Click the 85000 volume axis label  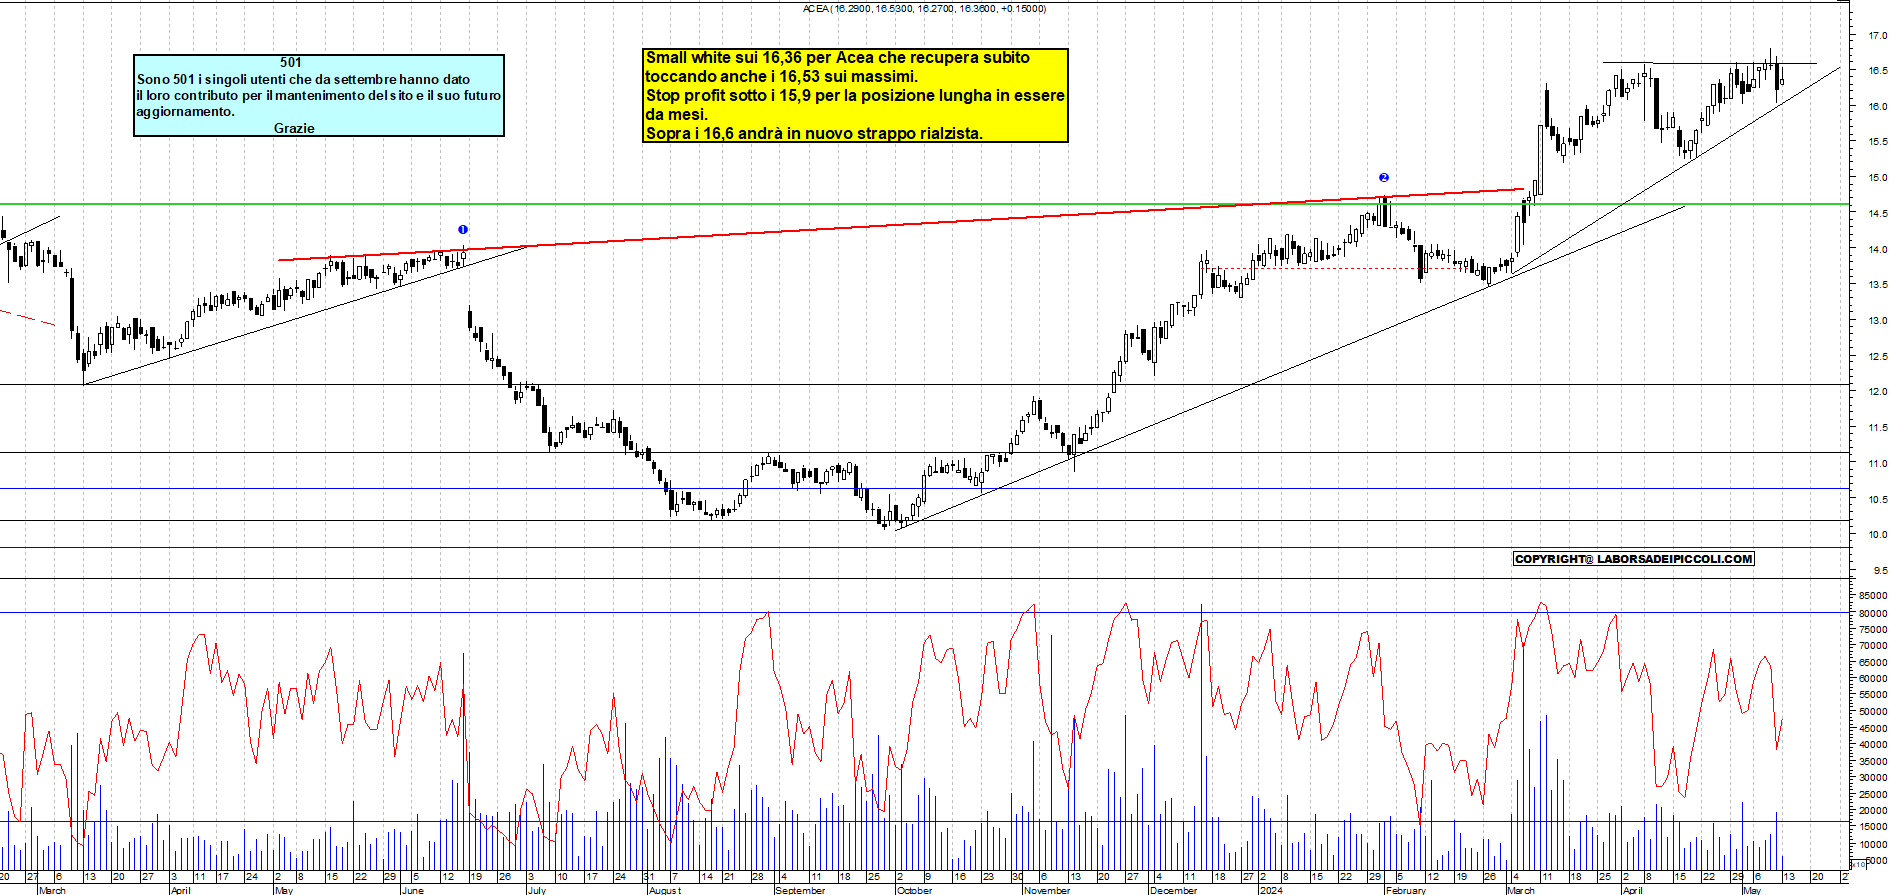[x=1873, y=596]
